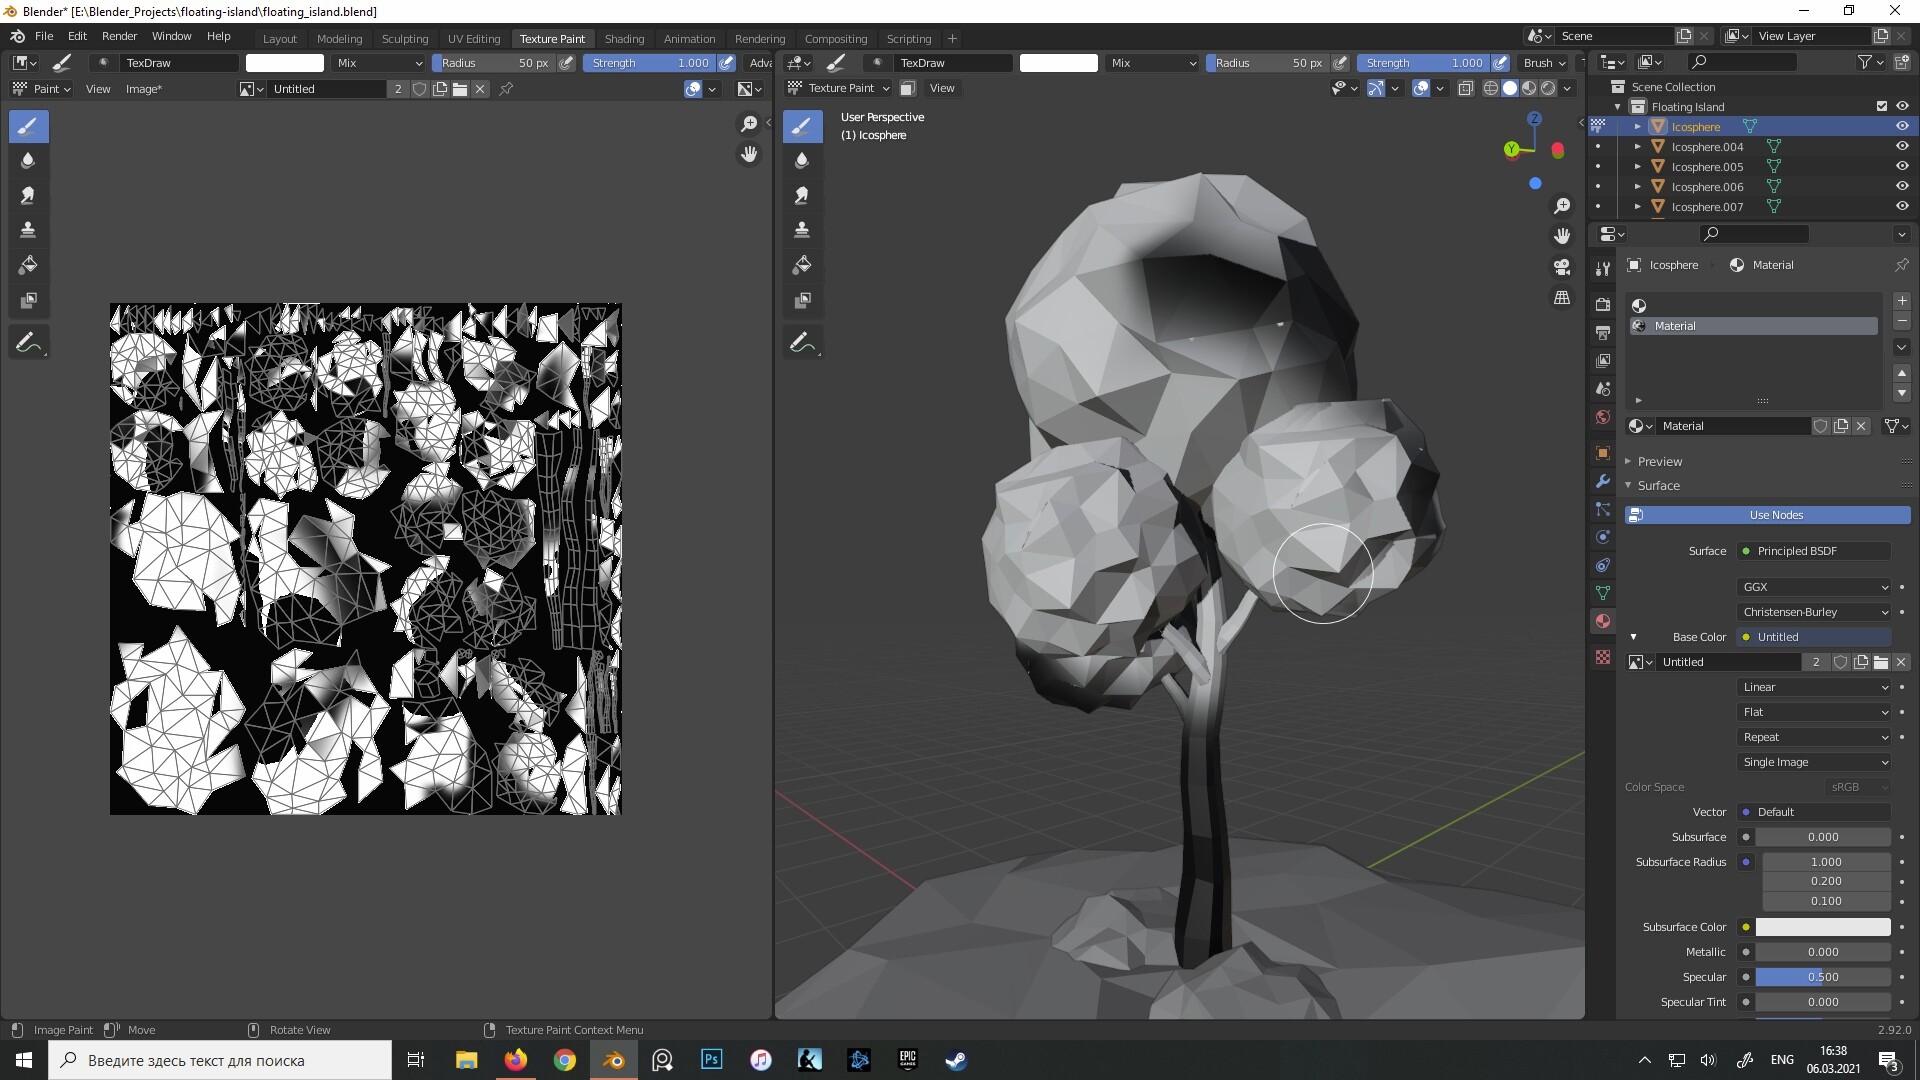1920x1080 pixels.
Task: Open the GGX distribution dropdown
Action: [1815, 587]
